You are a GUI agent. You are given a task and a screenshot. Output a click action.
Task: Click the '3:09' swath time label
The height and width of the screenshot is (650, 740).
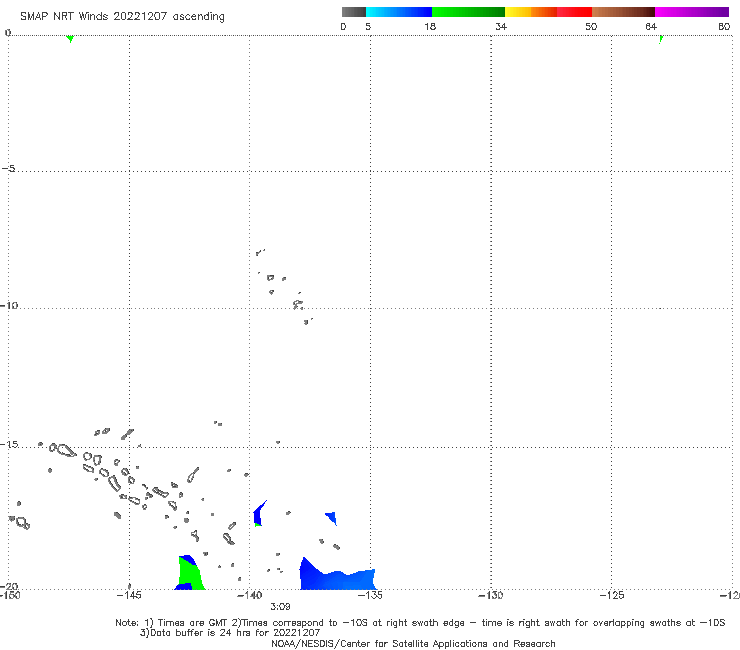[x=280, y=607]
